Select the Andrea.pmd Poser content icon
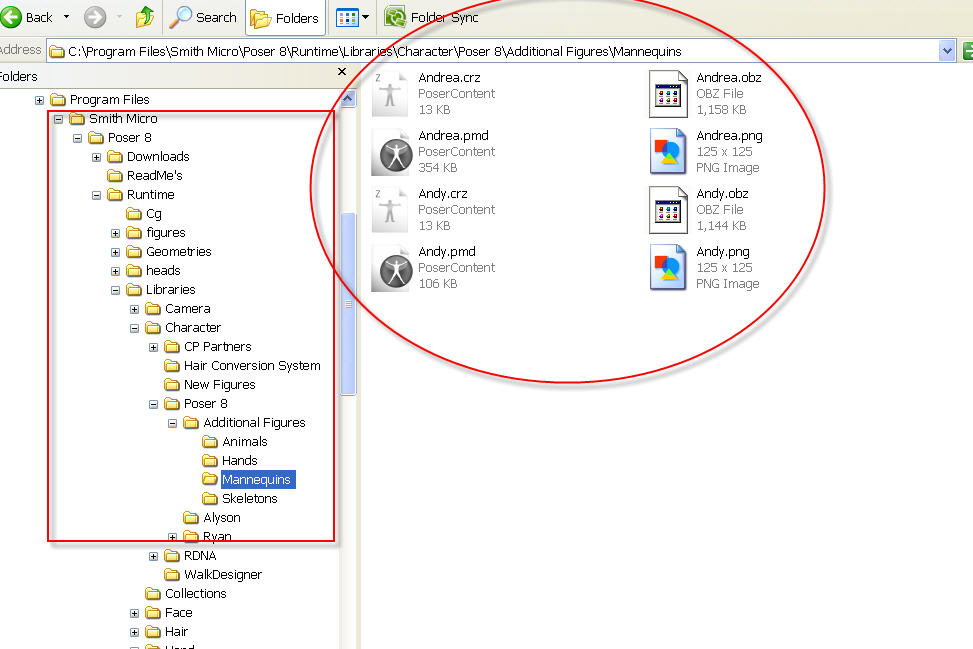The width and height of the screenshot is (973, 649). (391, 152)
